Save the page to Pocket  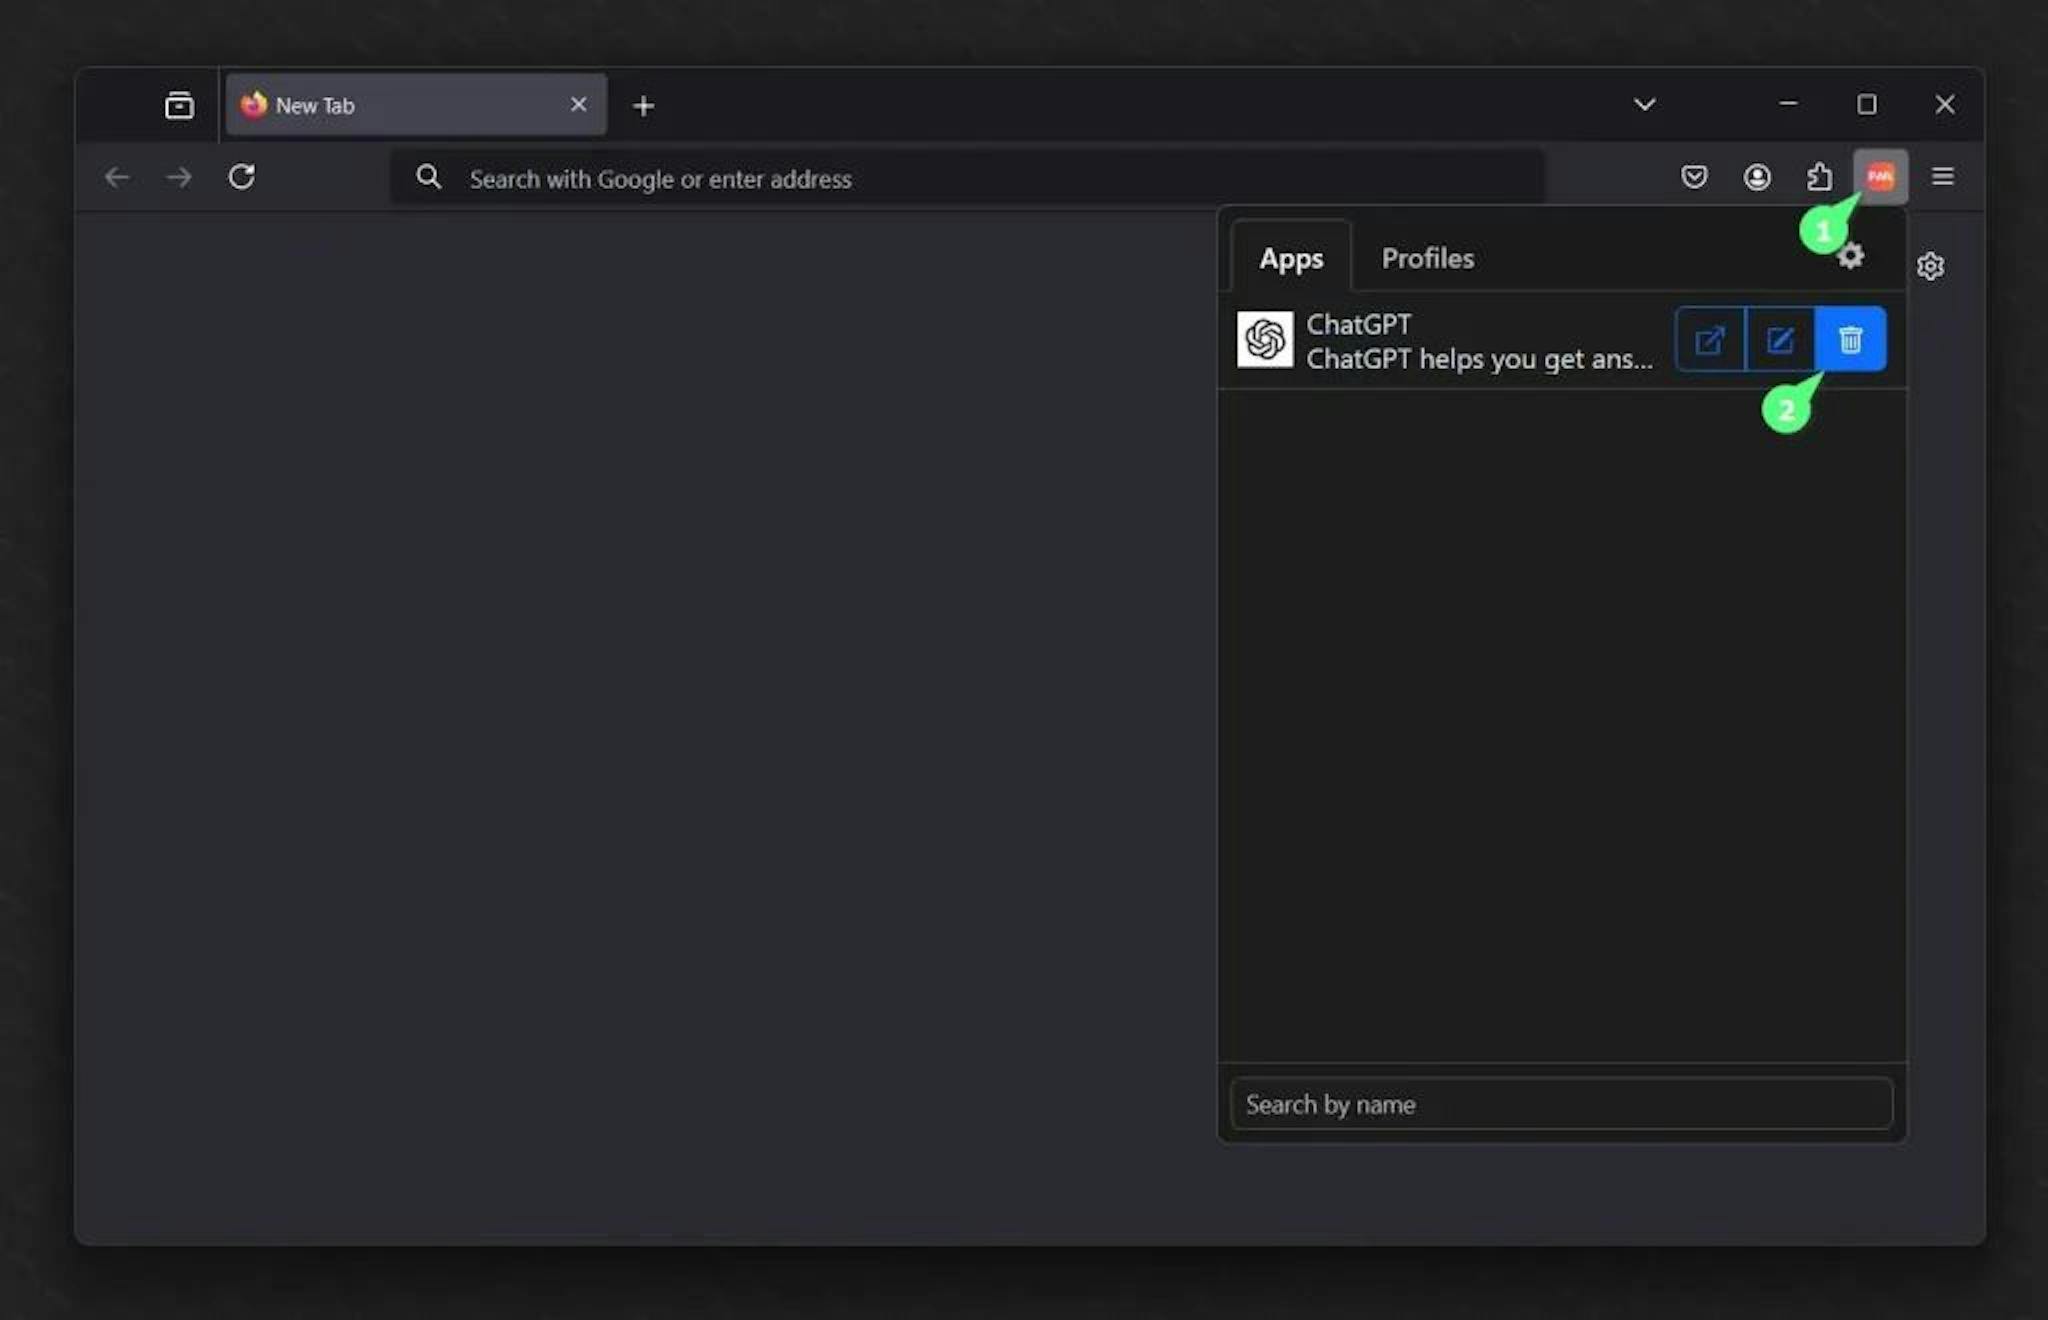click(1694, 177)
